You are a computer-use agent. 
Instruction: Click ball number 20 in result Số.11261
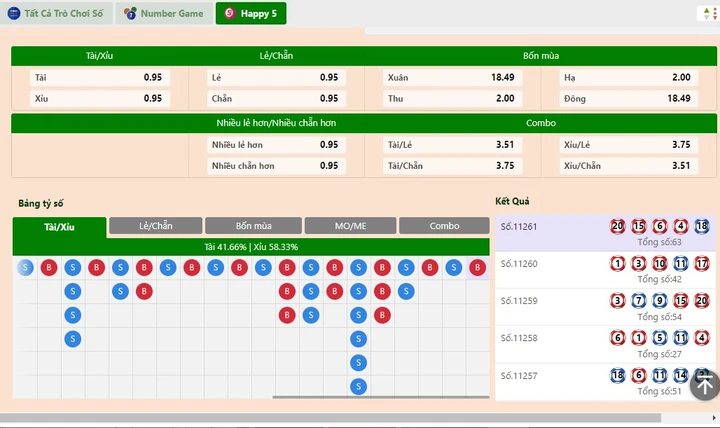(617, 226)
